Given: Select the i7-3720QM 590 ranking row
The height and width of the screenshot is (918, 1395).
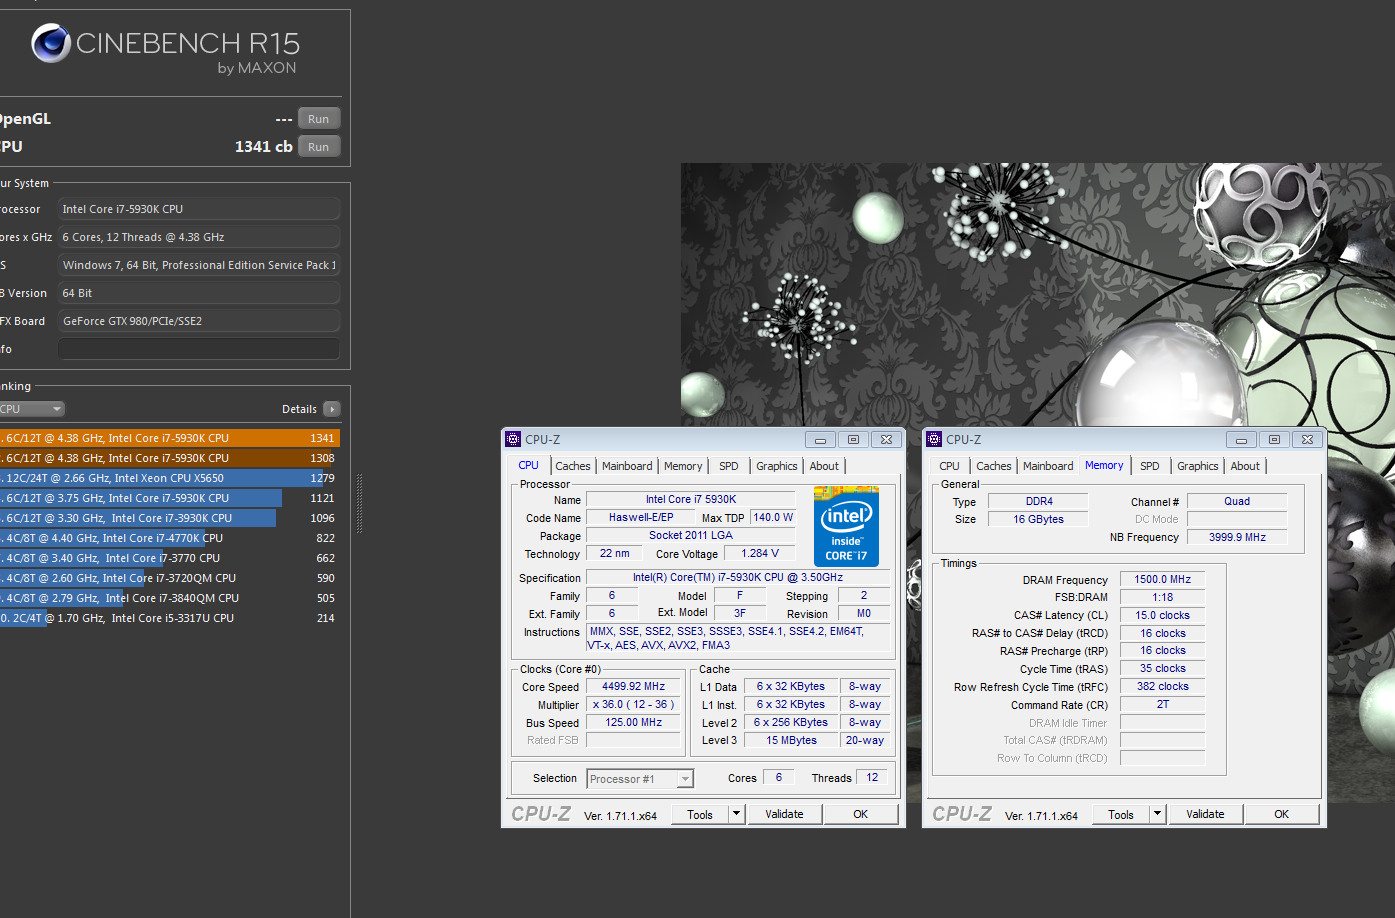Looking at the screenshot, I should (x=170, y=578).
